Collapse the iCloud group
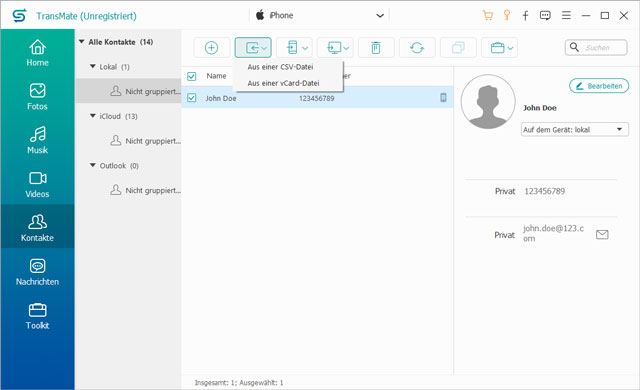The image size is (640, 390). [x=93, y=116]
